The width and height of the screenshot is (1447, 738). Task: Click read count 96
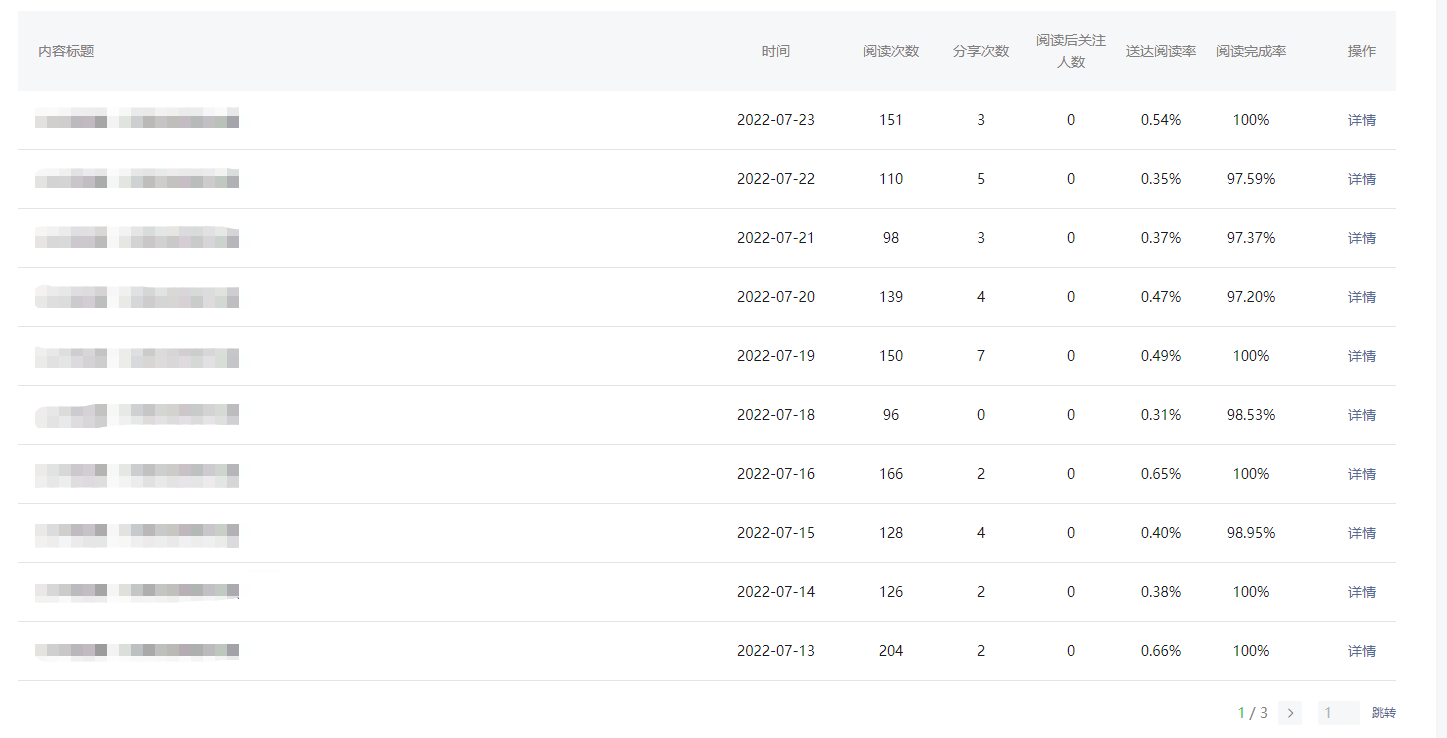[891, 415]
